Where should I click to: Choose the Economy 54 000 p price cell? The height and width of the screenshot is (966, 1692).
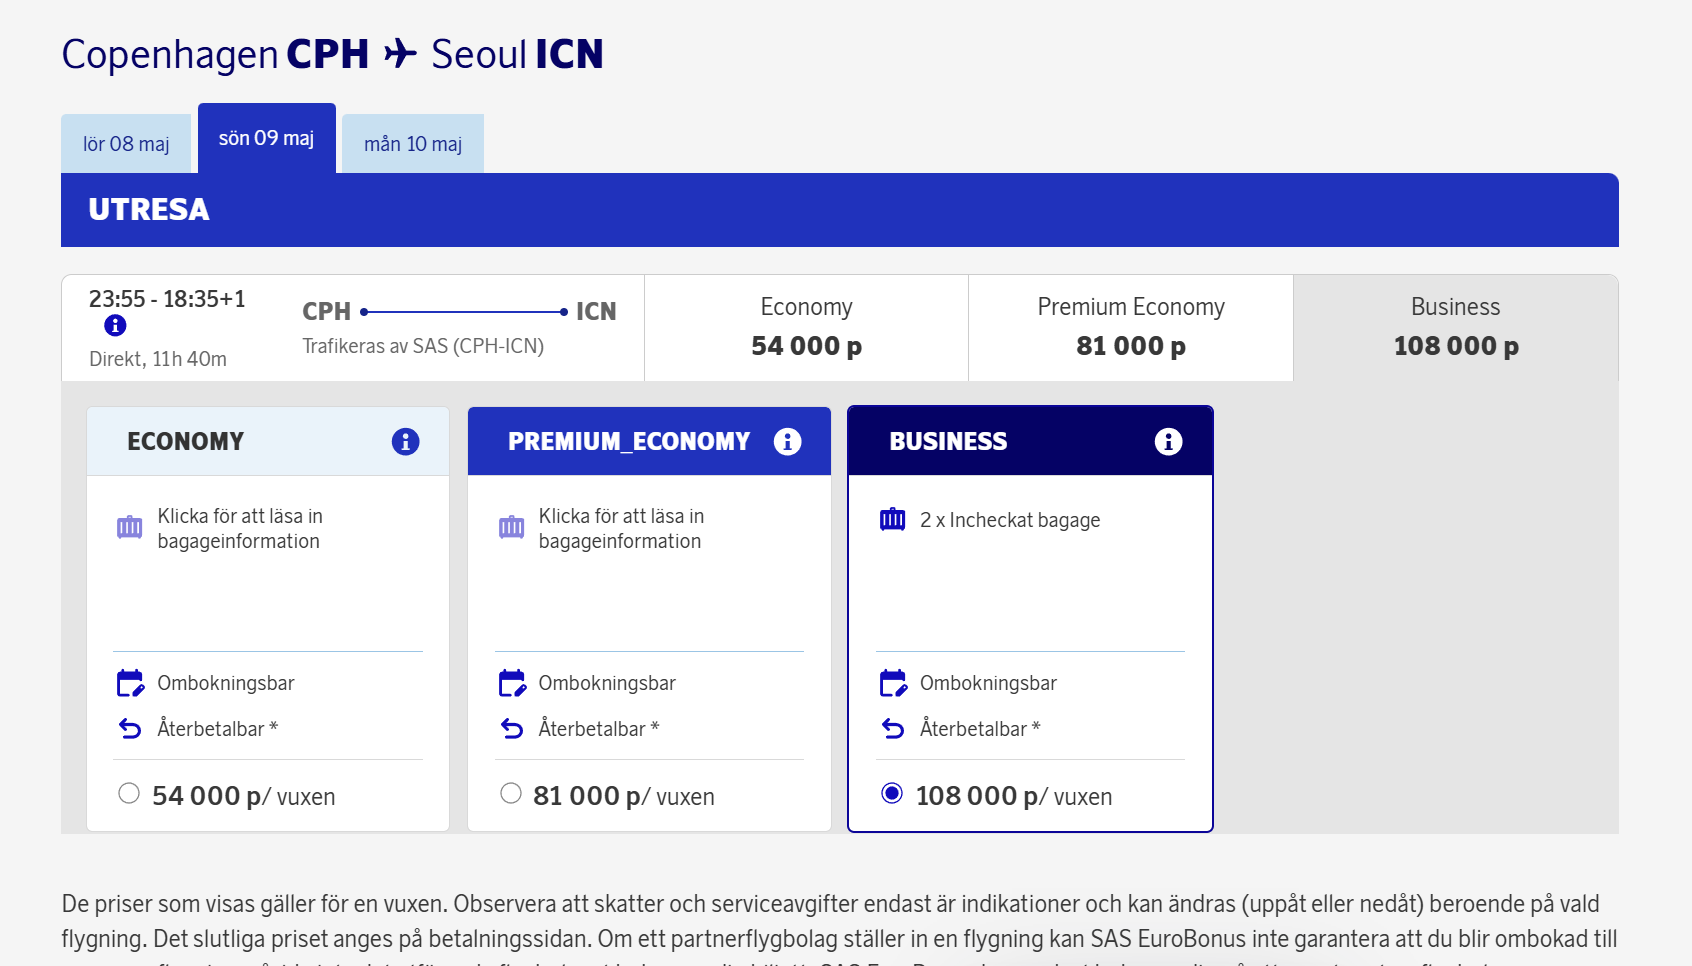click(806, 328)
